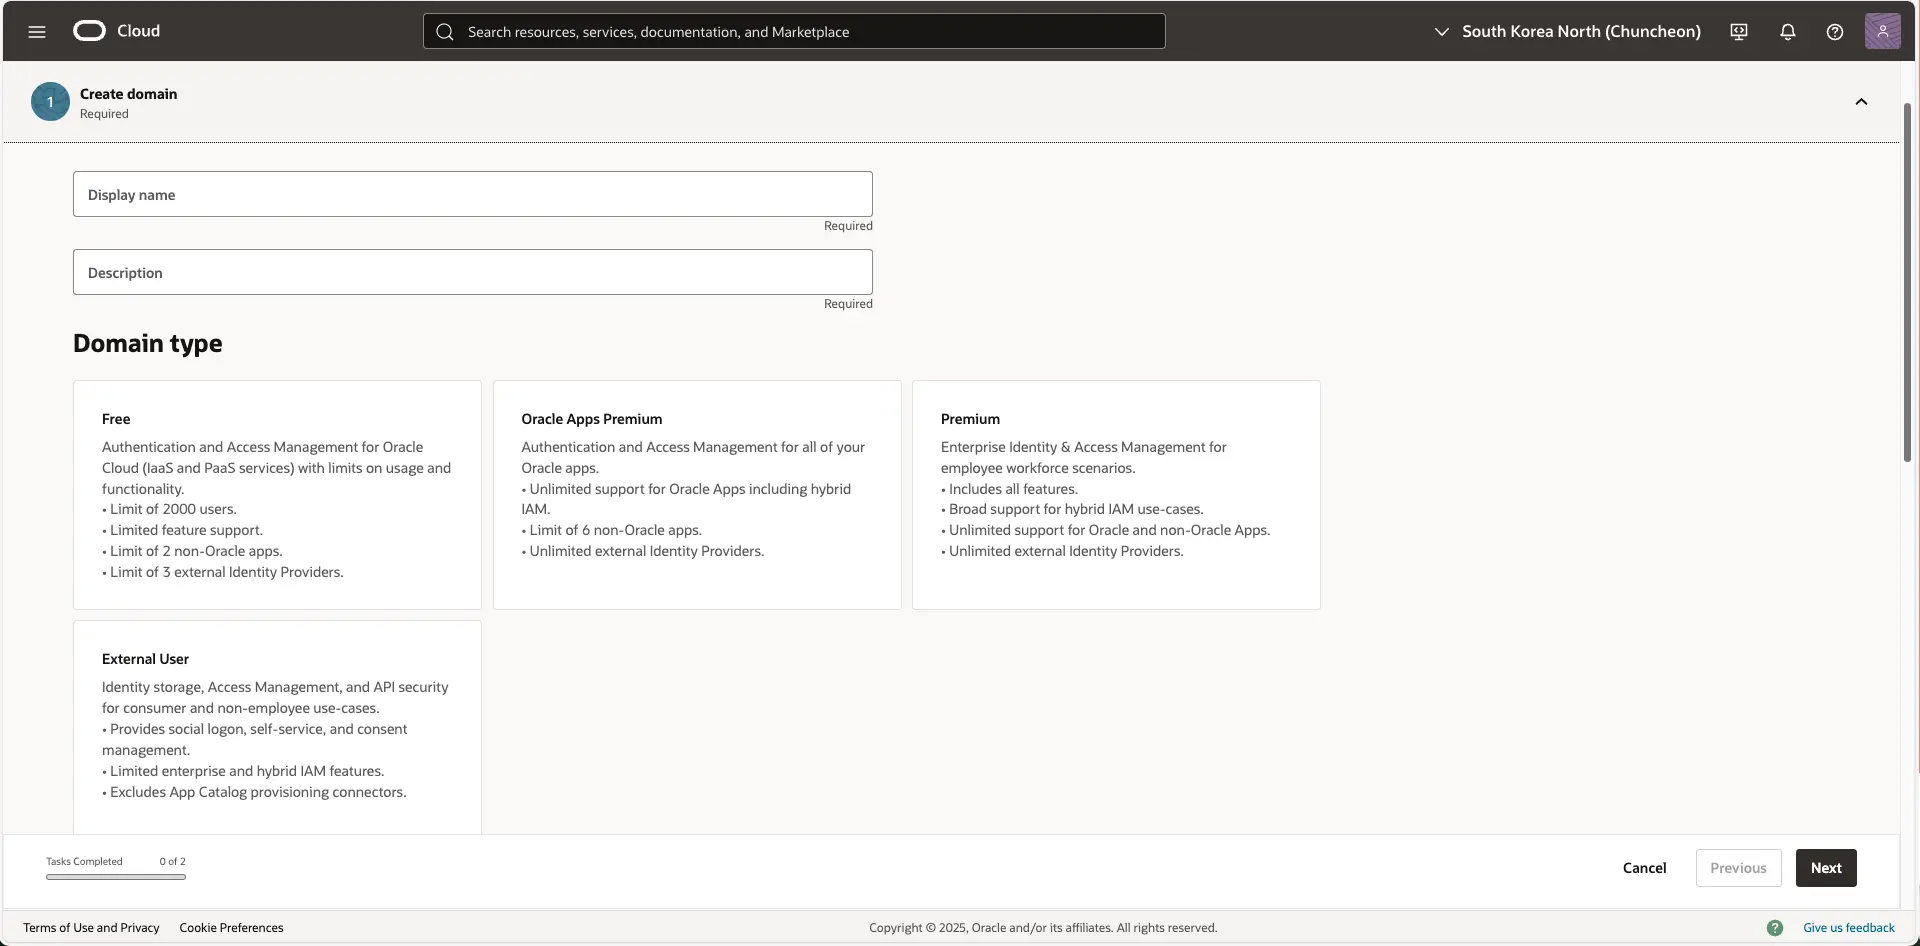The image size is (1920, 946).
Task: Click into the Display name field
Action: click(473, 194)
